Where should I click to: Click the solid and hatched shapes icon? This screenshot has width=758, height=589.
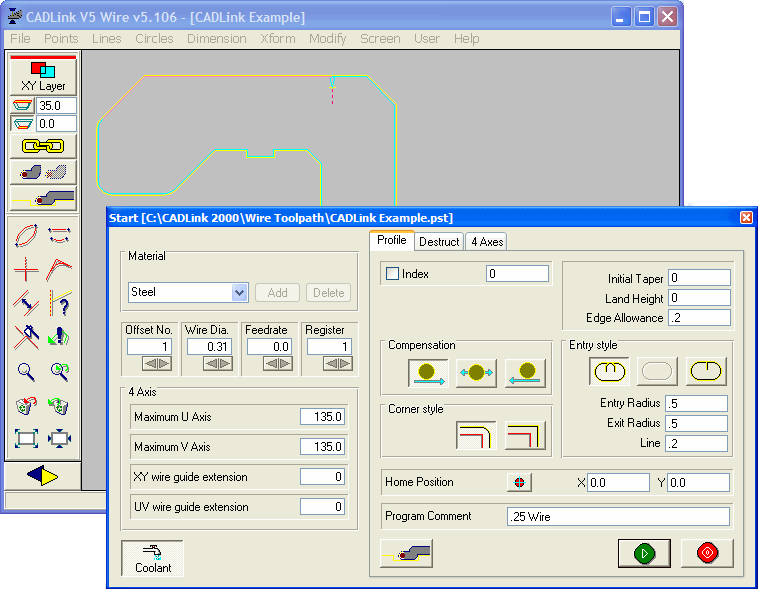pyautogui.click(x=43, y=172)
